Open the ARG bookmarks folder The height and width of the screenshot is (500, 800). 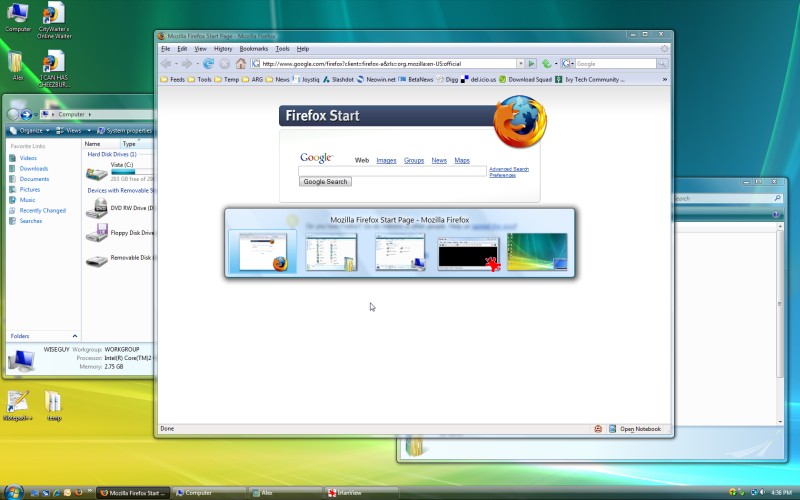click(253, 80)
